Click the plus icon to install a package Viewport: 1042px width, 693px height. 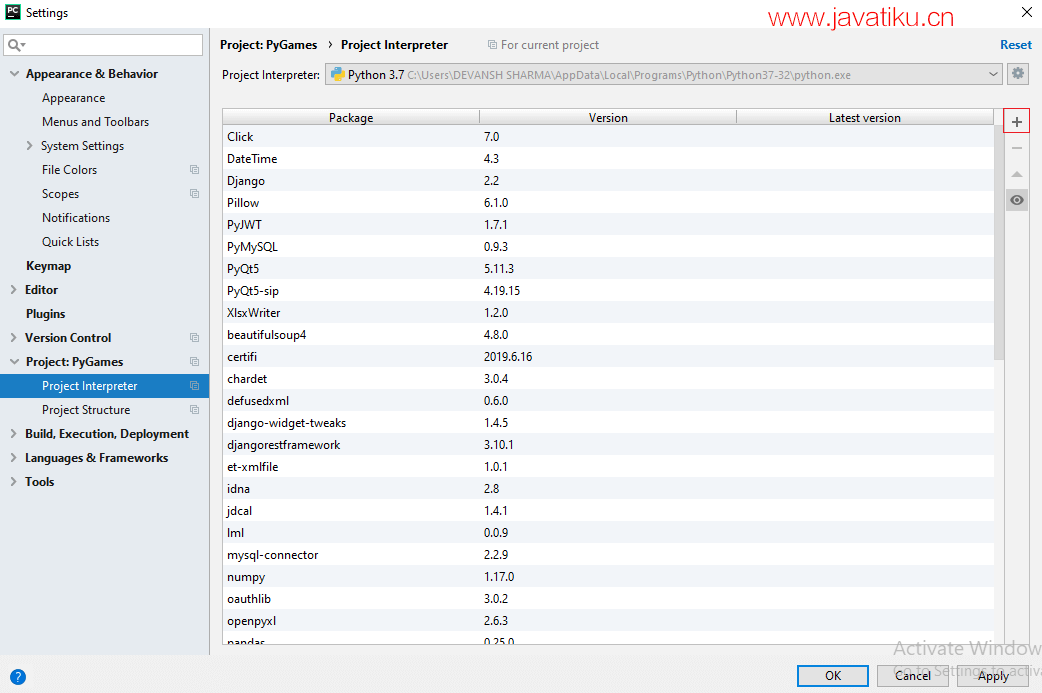(1016, 122)
